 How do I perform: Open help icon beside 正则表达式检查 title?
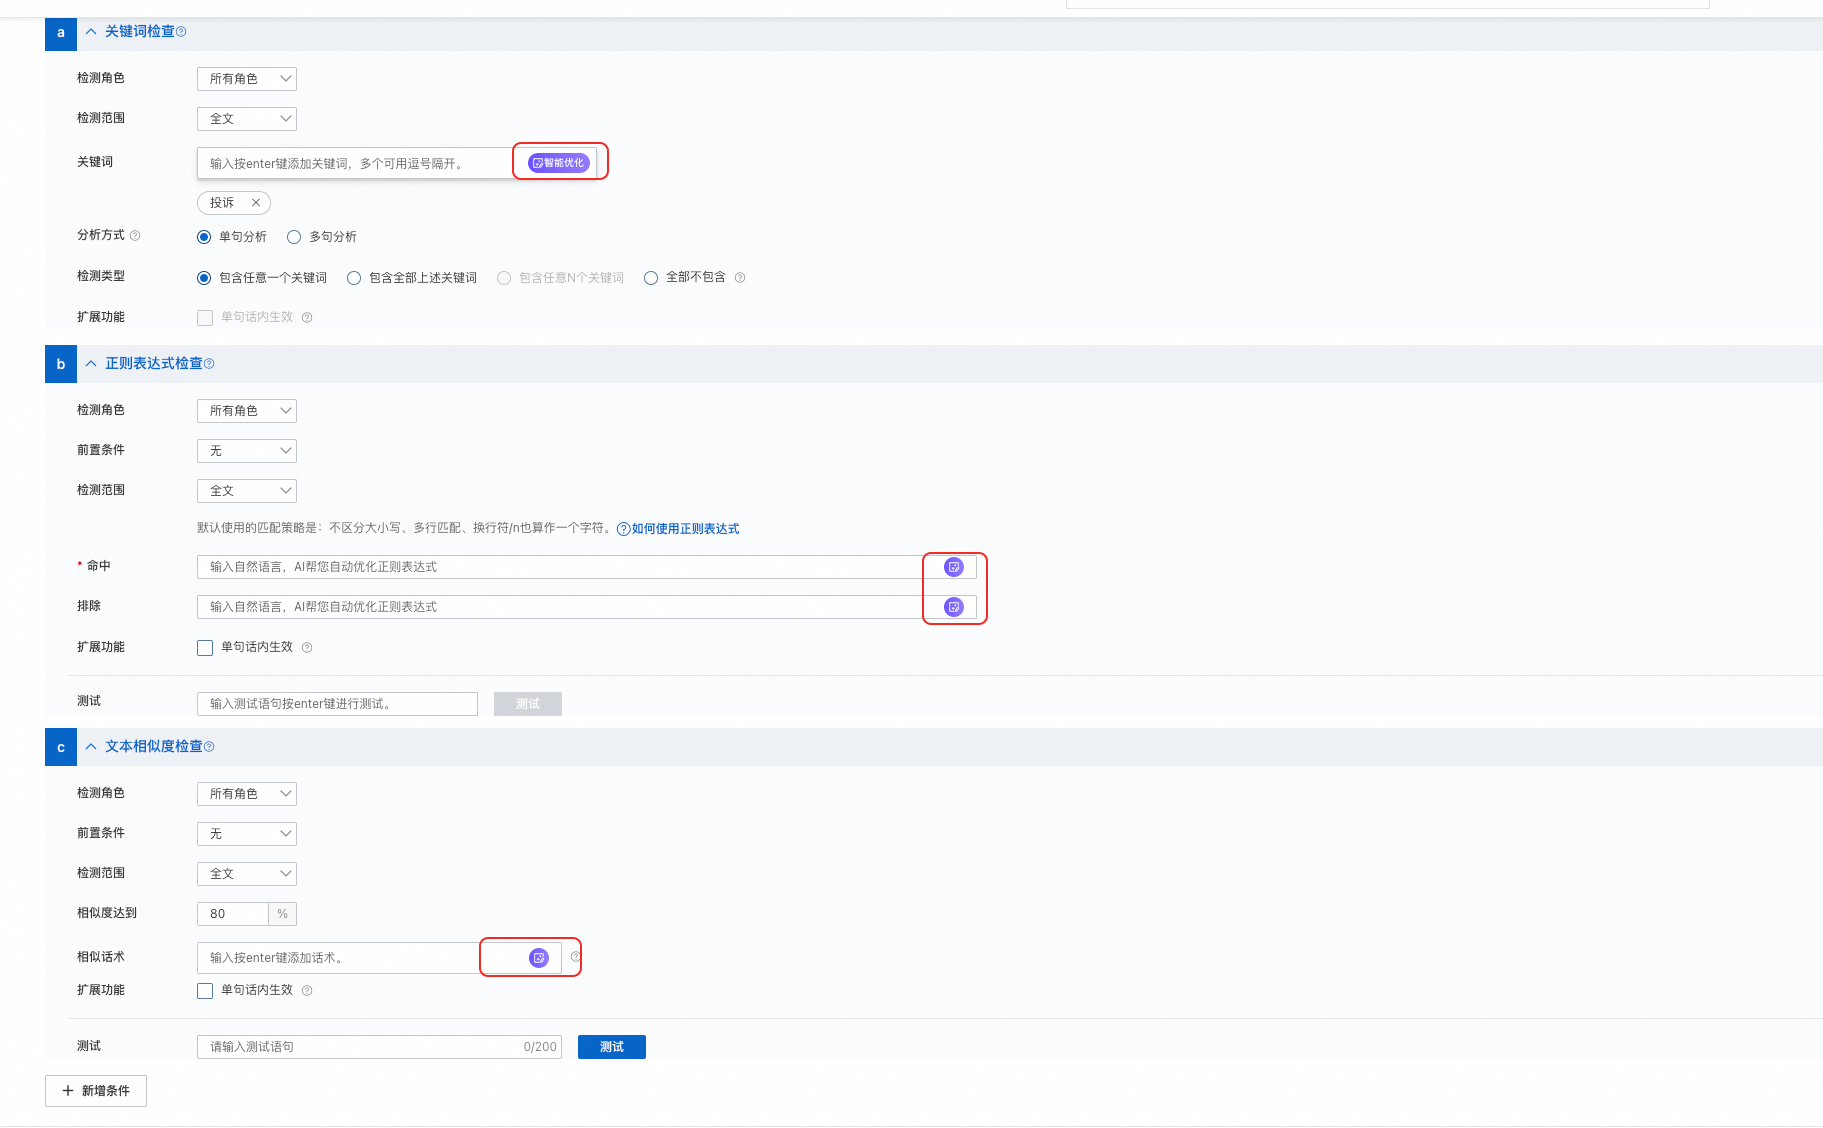coord(209,364)
